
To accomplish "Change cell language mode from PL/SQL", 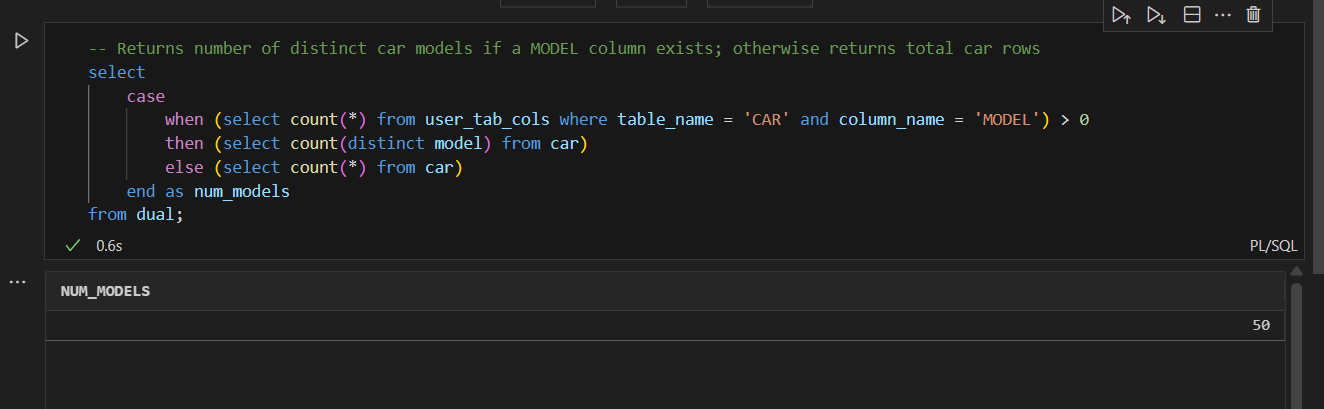I will pyautogui.click(x=1272, y=245).
